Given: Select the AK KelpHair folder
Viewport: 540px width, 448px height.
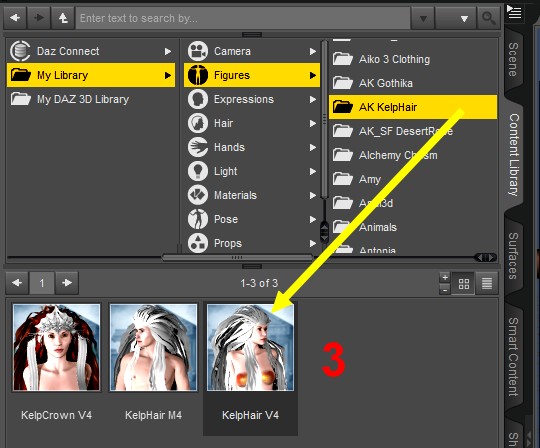Looking at the screenshot, I should [x=413, y=107].
